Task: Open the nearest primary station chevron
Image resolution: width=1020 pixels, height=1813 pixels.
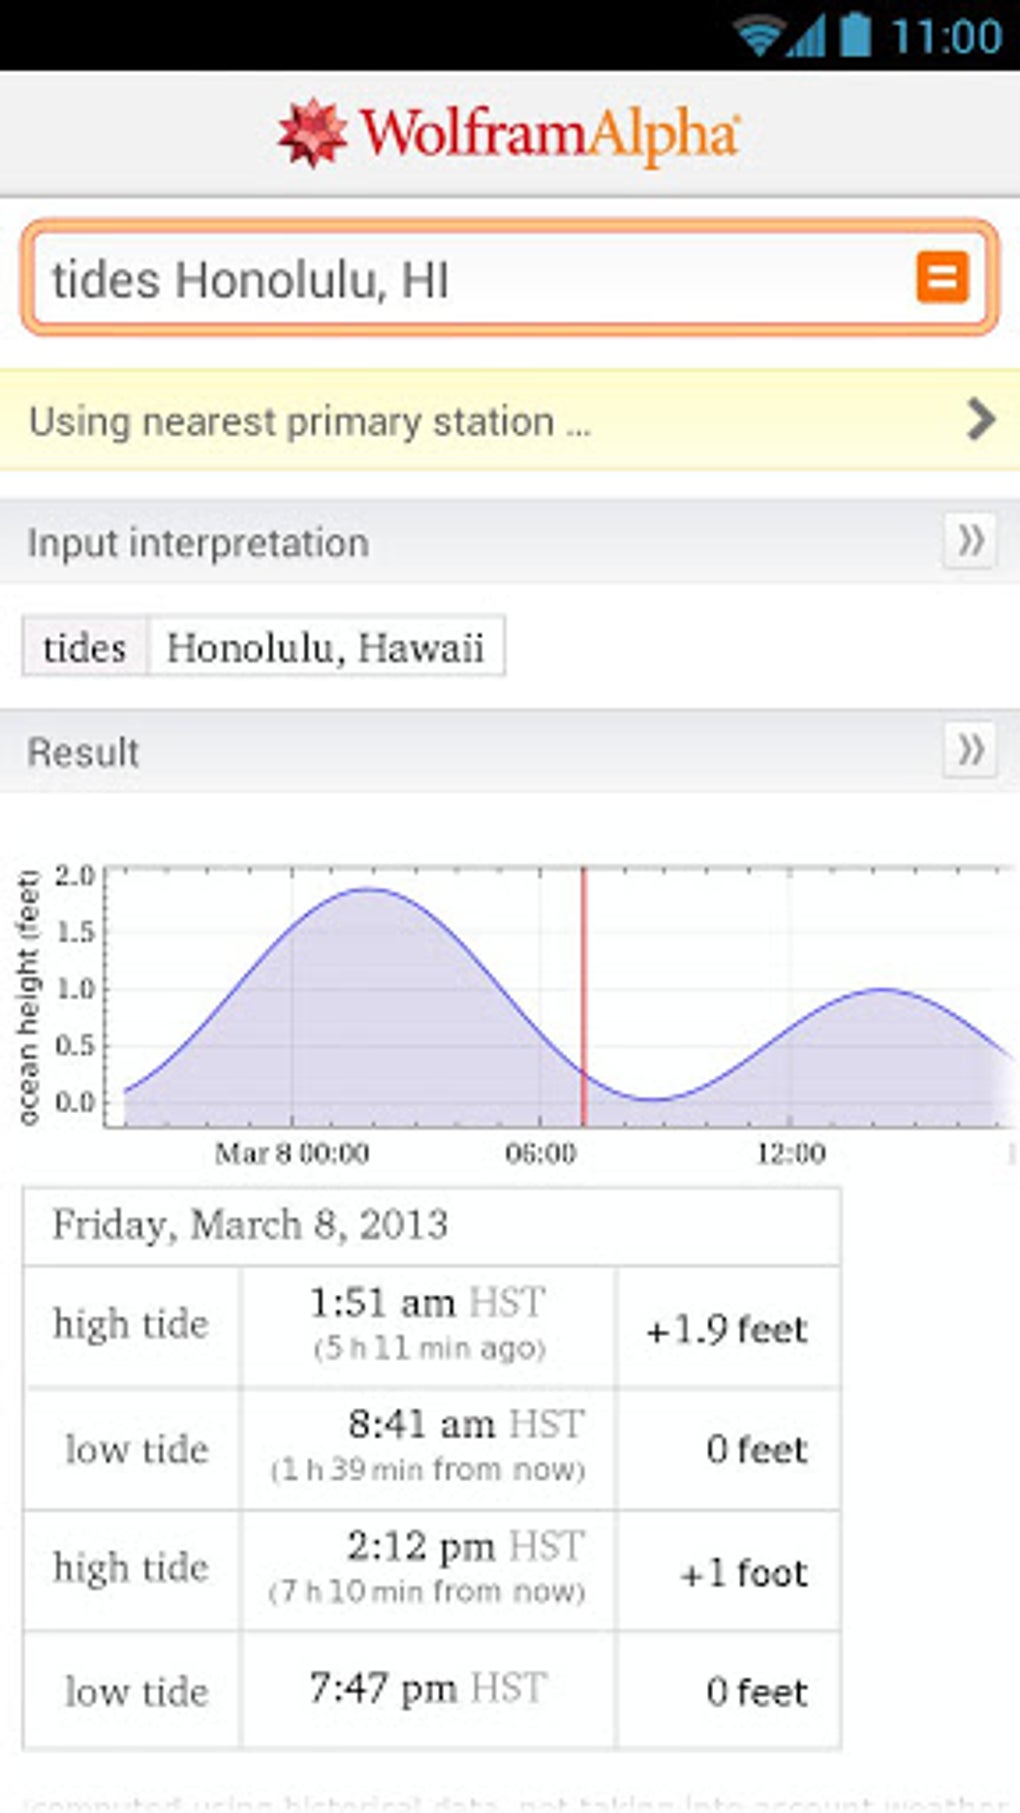Action: 981,420
